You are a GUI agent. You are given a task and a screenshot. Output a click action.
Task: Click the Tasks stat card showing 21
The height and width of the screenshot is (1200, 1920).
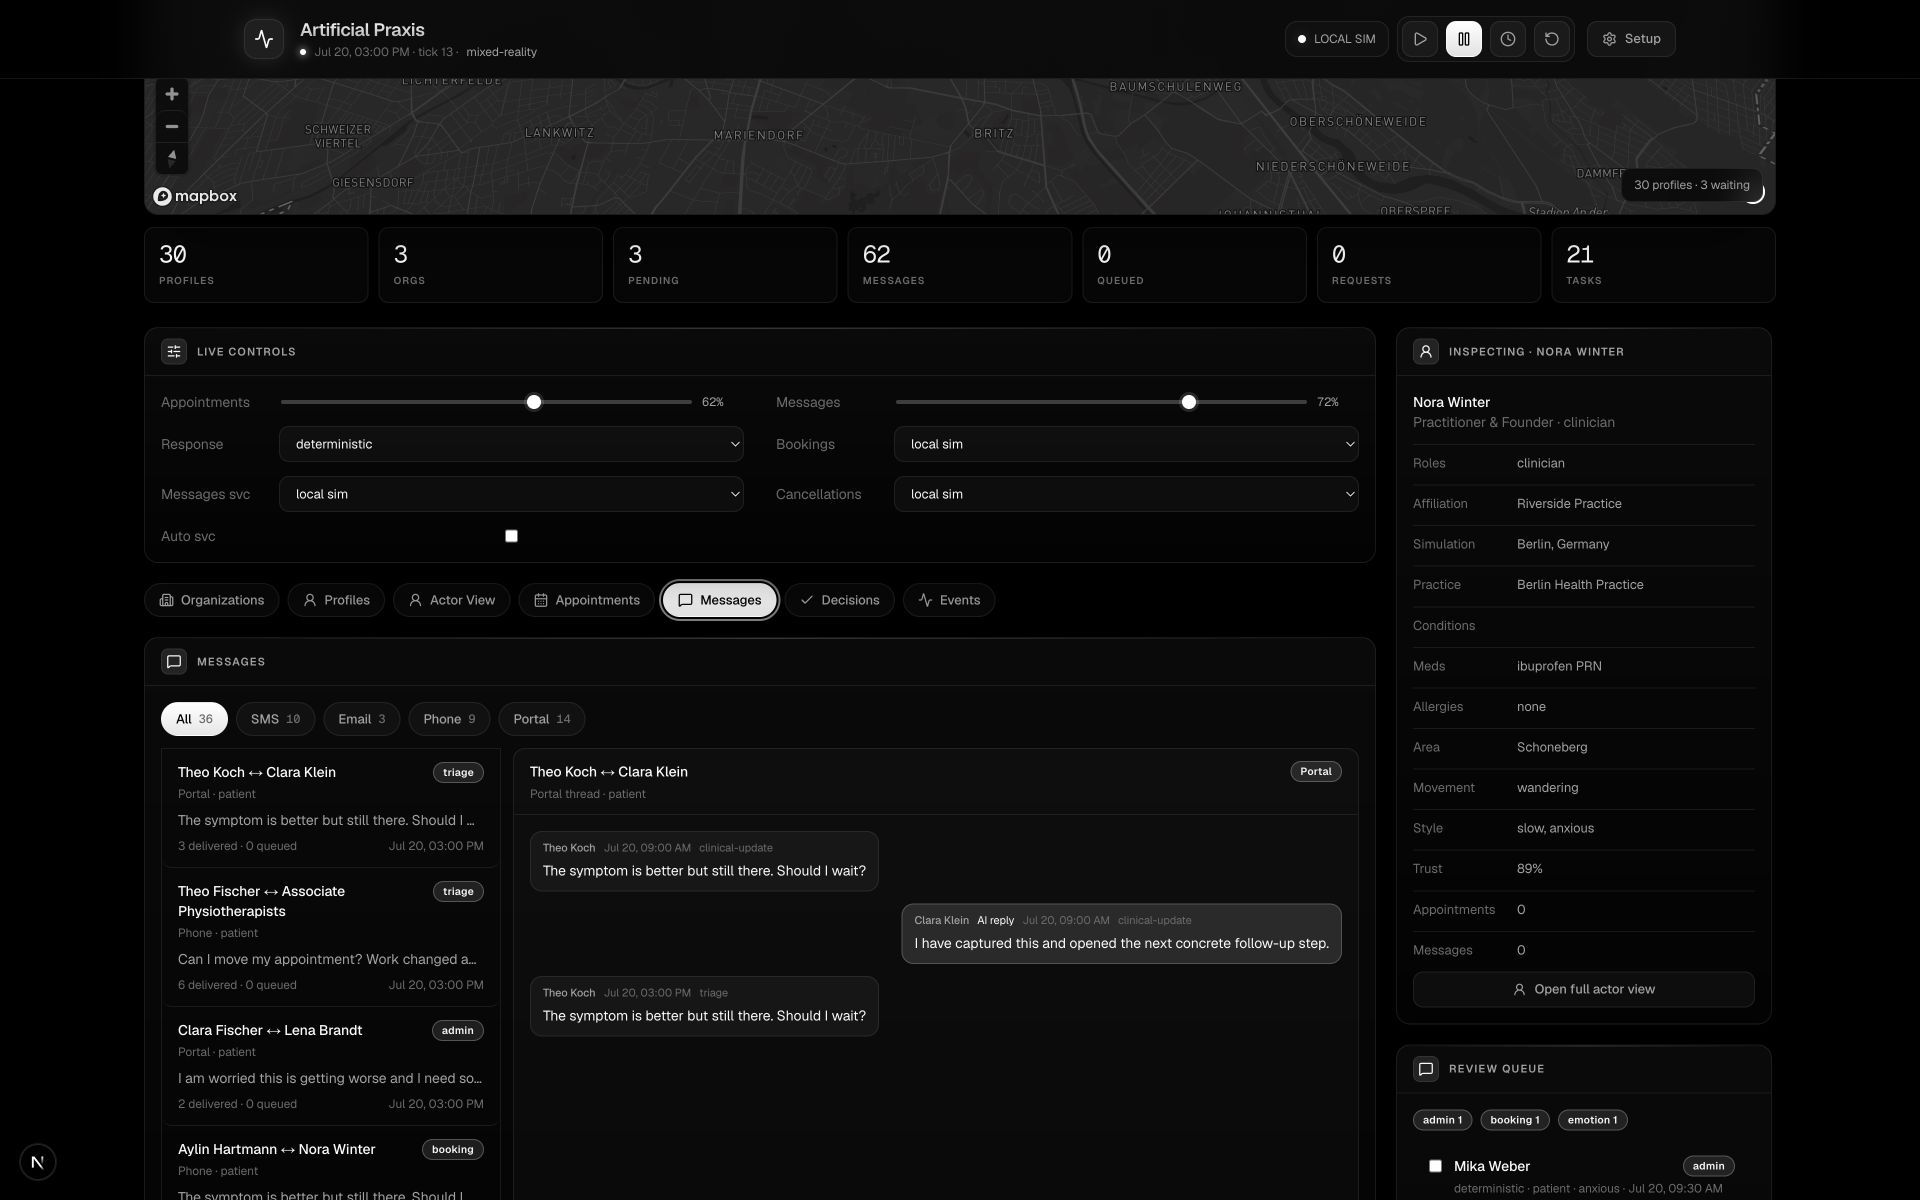point(1663,265)
